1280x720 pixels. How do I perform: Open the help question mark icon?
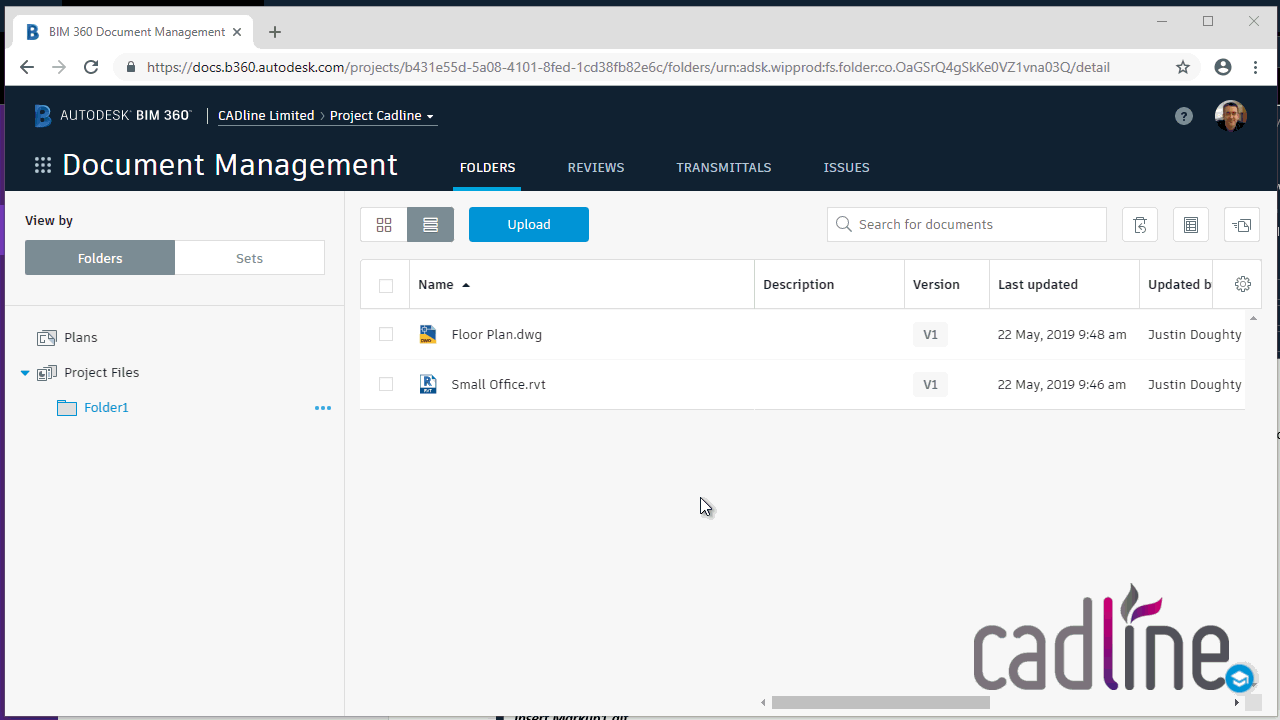coord(1184,116)
